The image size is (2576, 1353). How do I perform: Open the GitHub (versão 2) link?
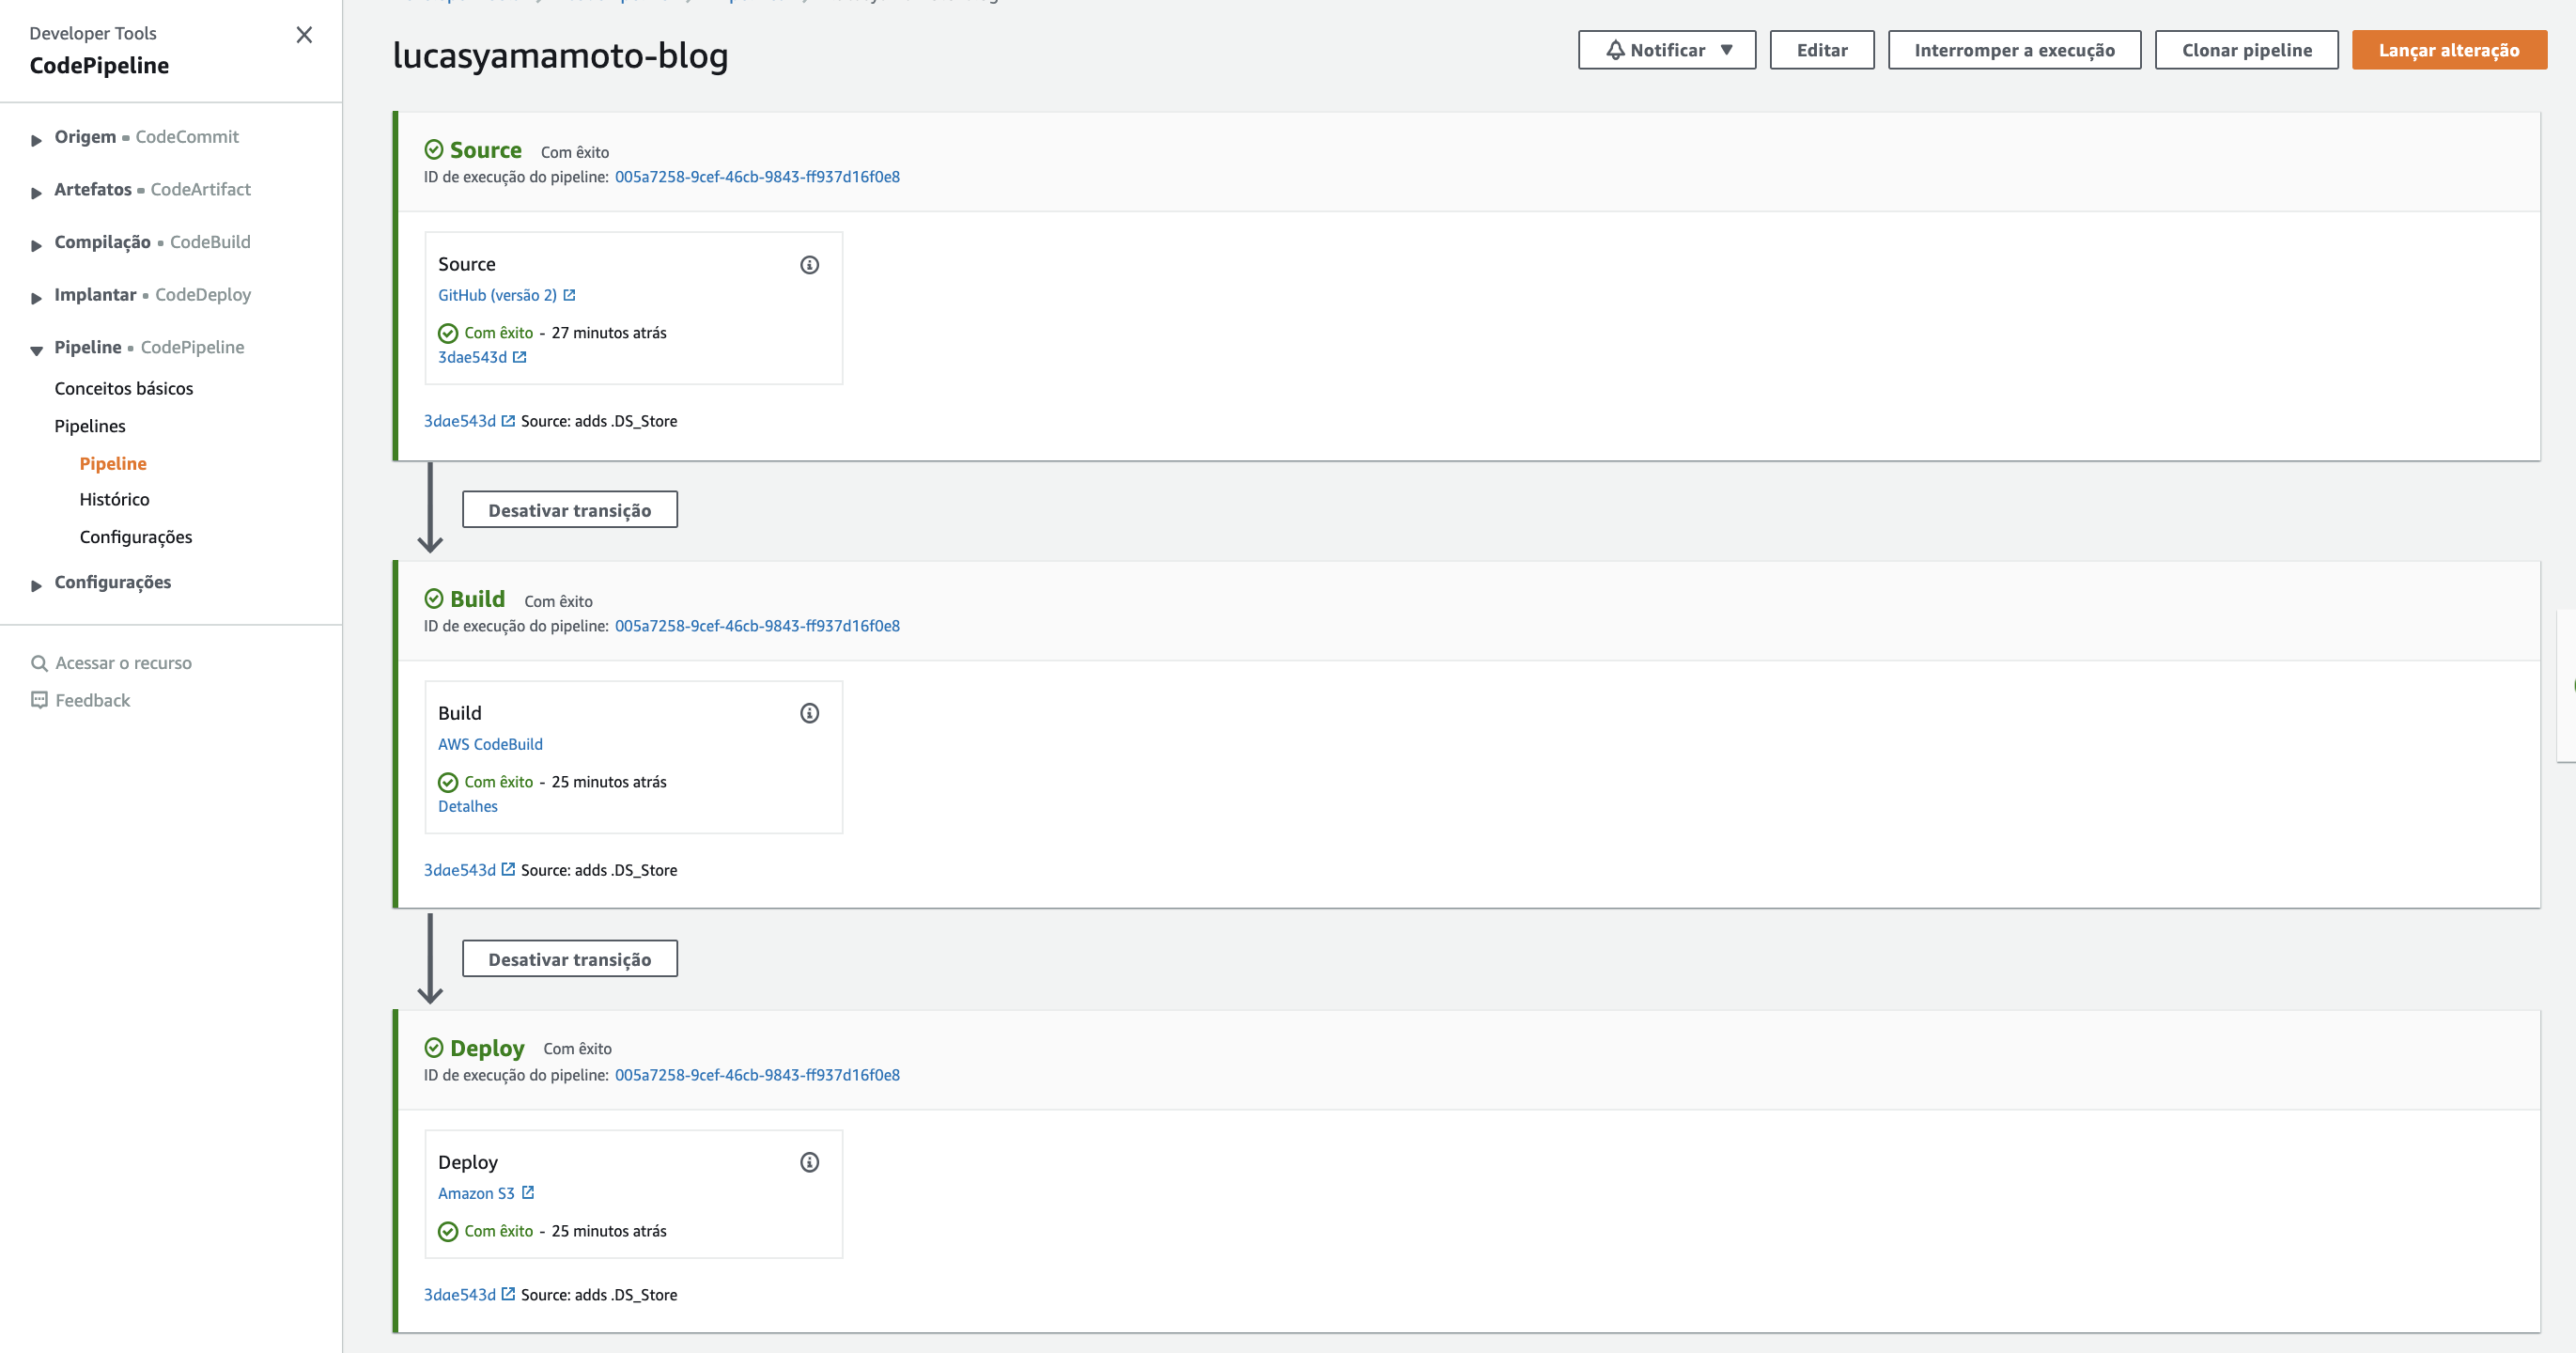tap(497, 295)
